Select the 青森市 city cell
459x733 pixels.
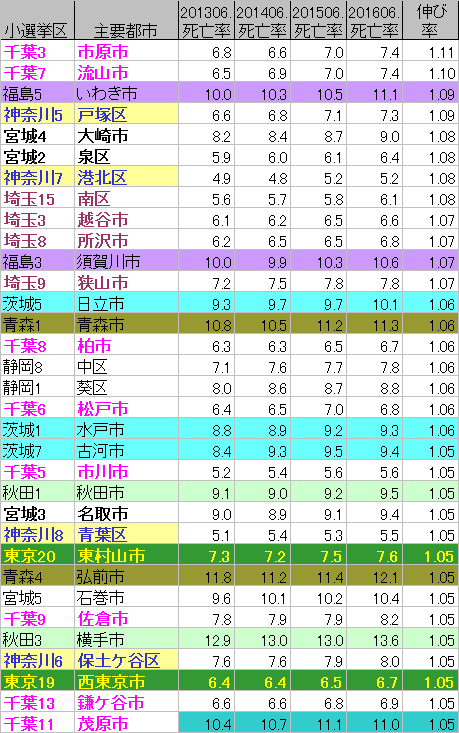coord(126,324)
